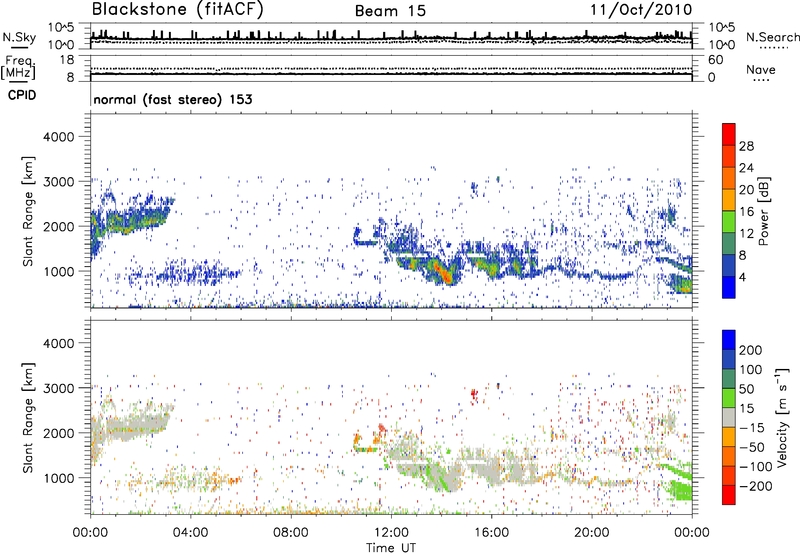This screenshot has height=554, width=800.
Task: Click the 'Nave' legend label
Action: pos(761,69)
